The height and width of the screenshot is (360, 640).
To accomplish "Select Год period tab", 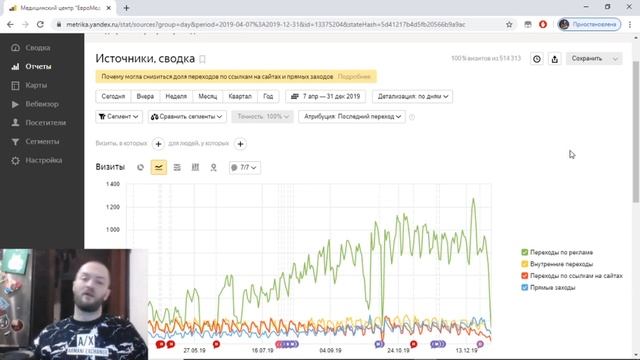I will [x=268, y=97].
